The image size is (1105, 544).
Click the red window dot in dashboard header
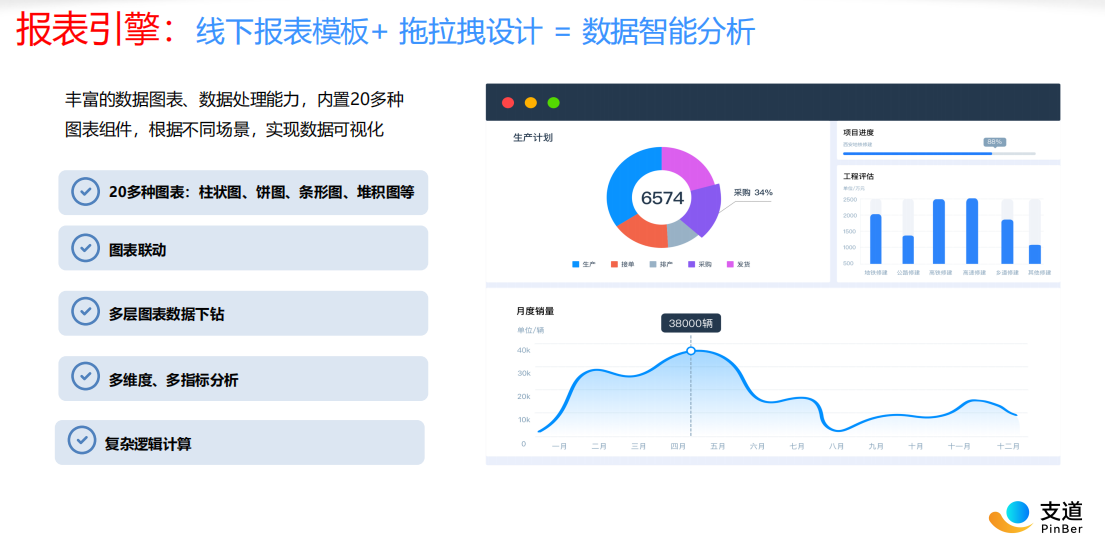pyautogui.click(x=508, y=102)
